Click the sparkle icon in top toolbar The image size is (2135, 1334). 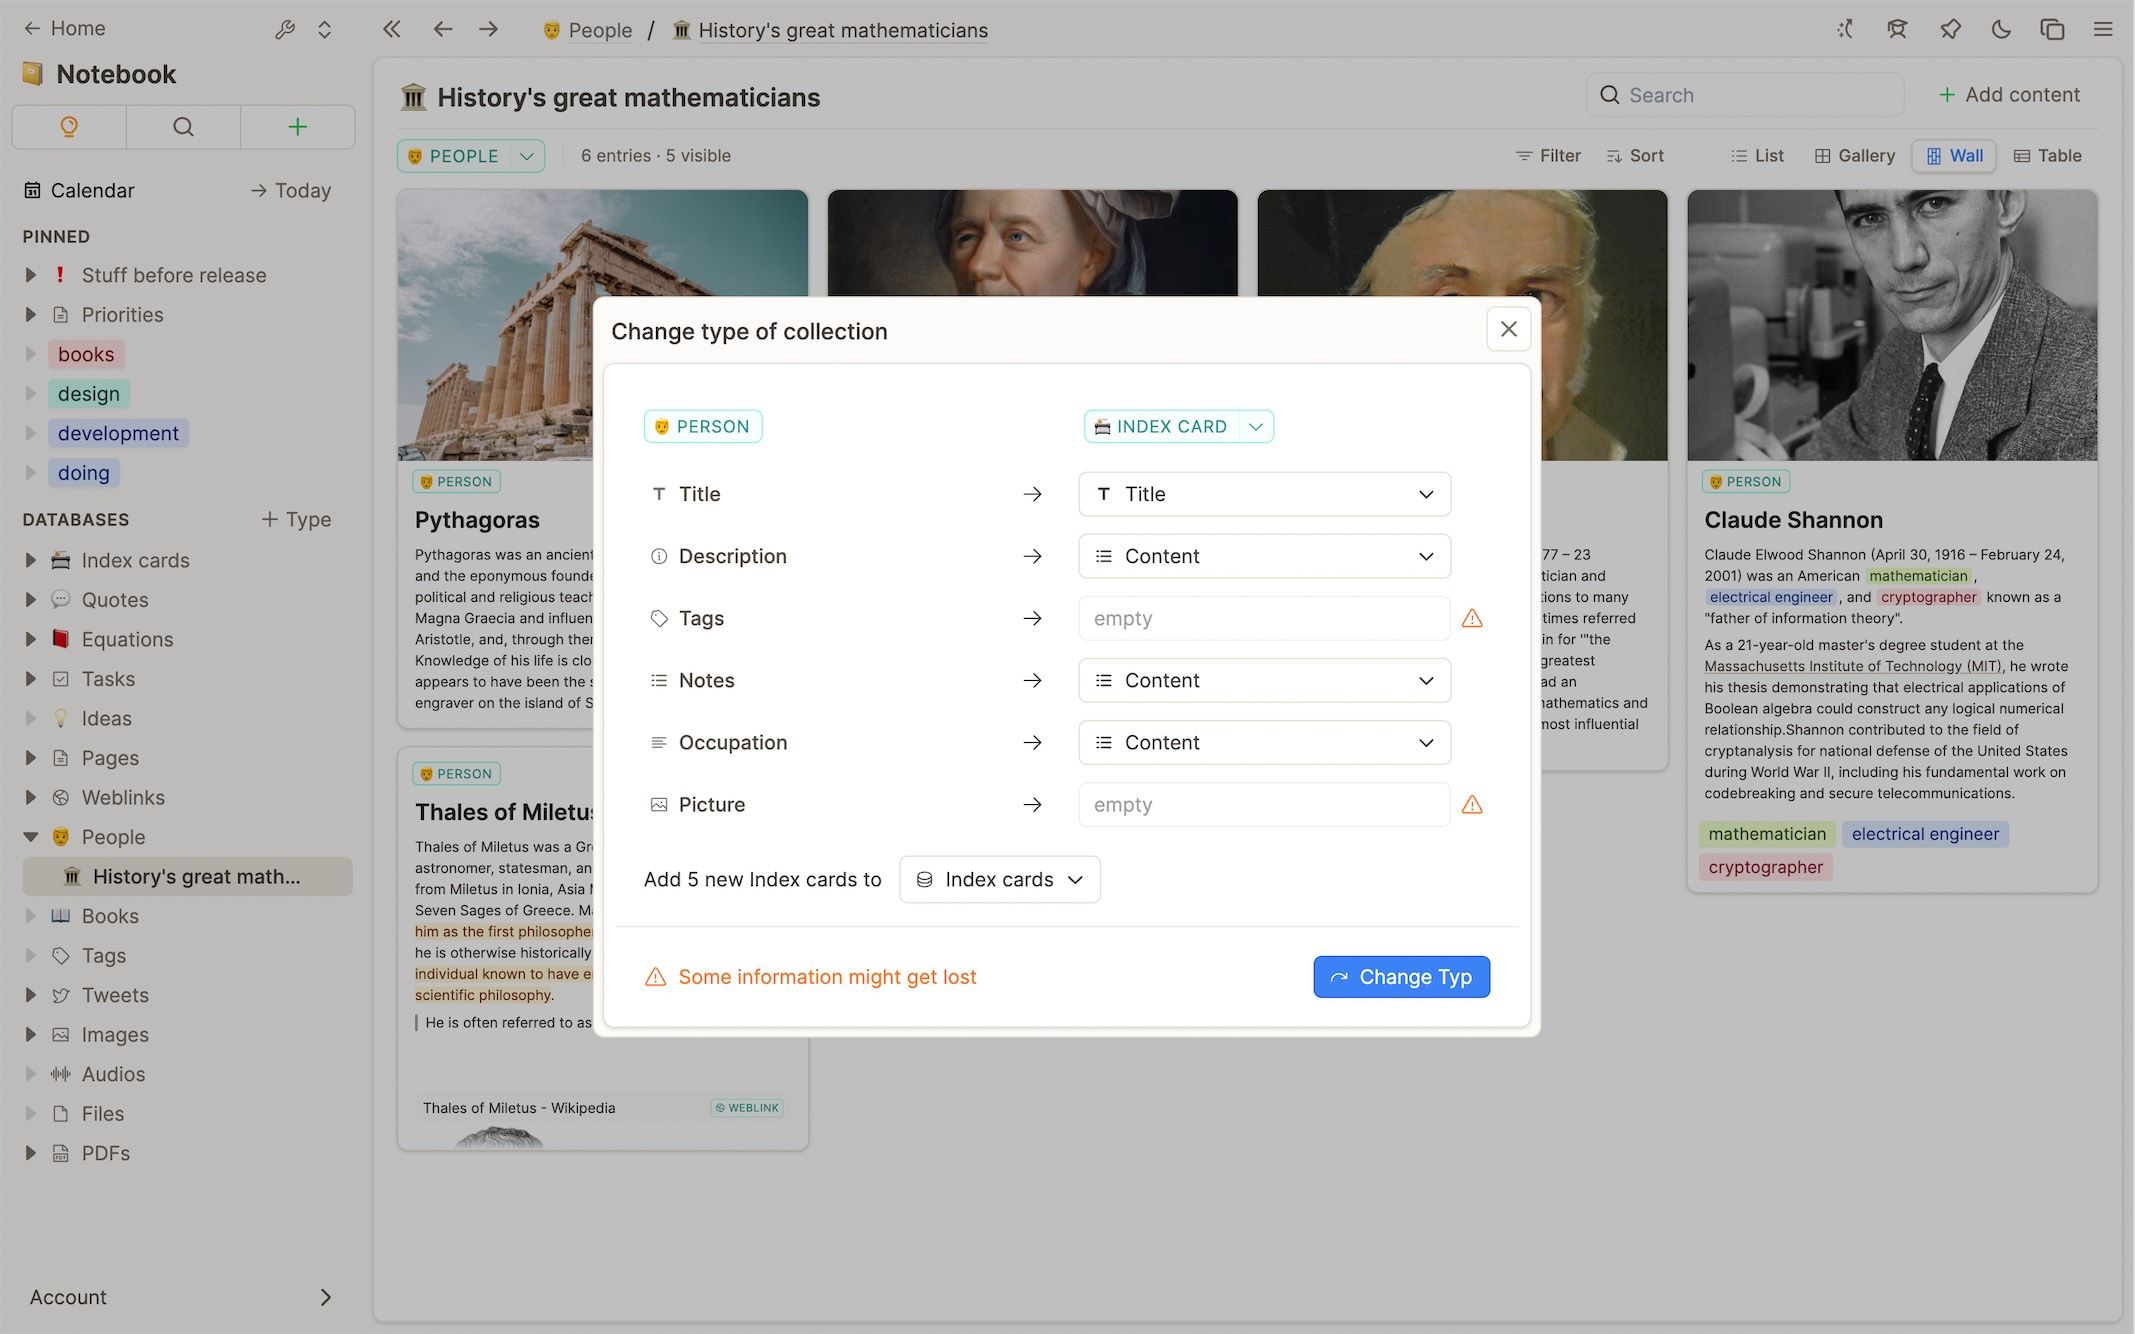1845,30
